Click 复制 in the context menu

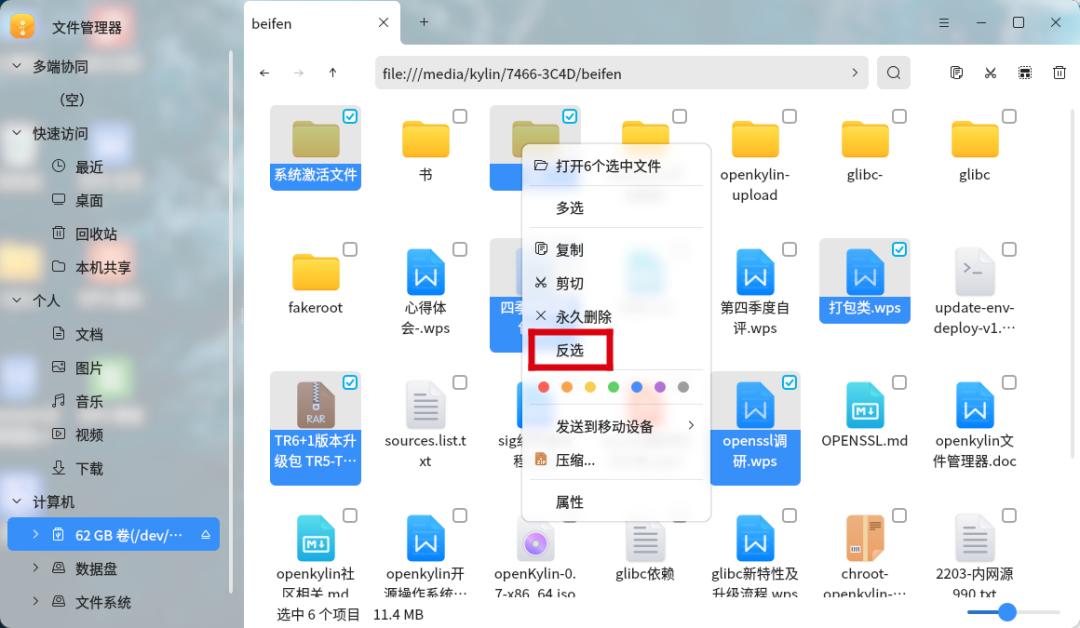(570, 249)
